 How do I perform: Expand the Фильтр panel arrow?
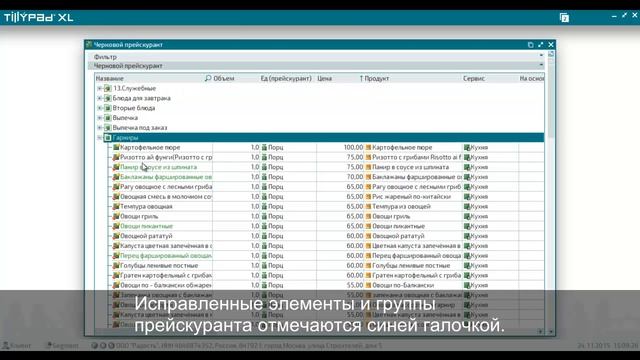(x=541, y=56)
